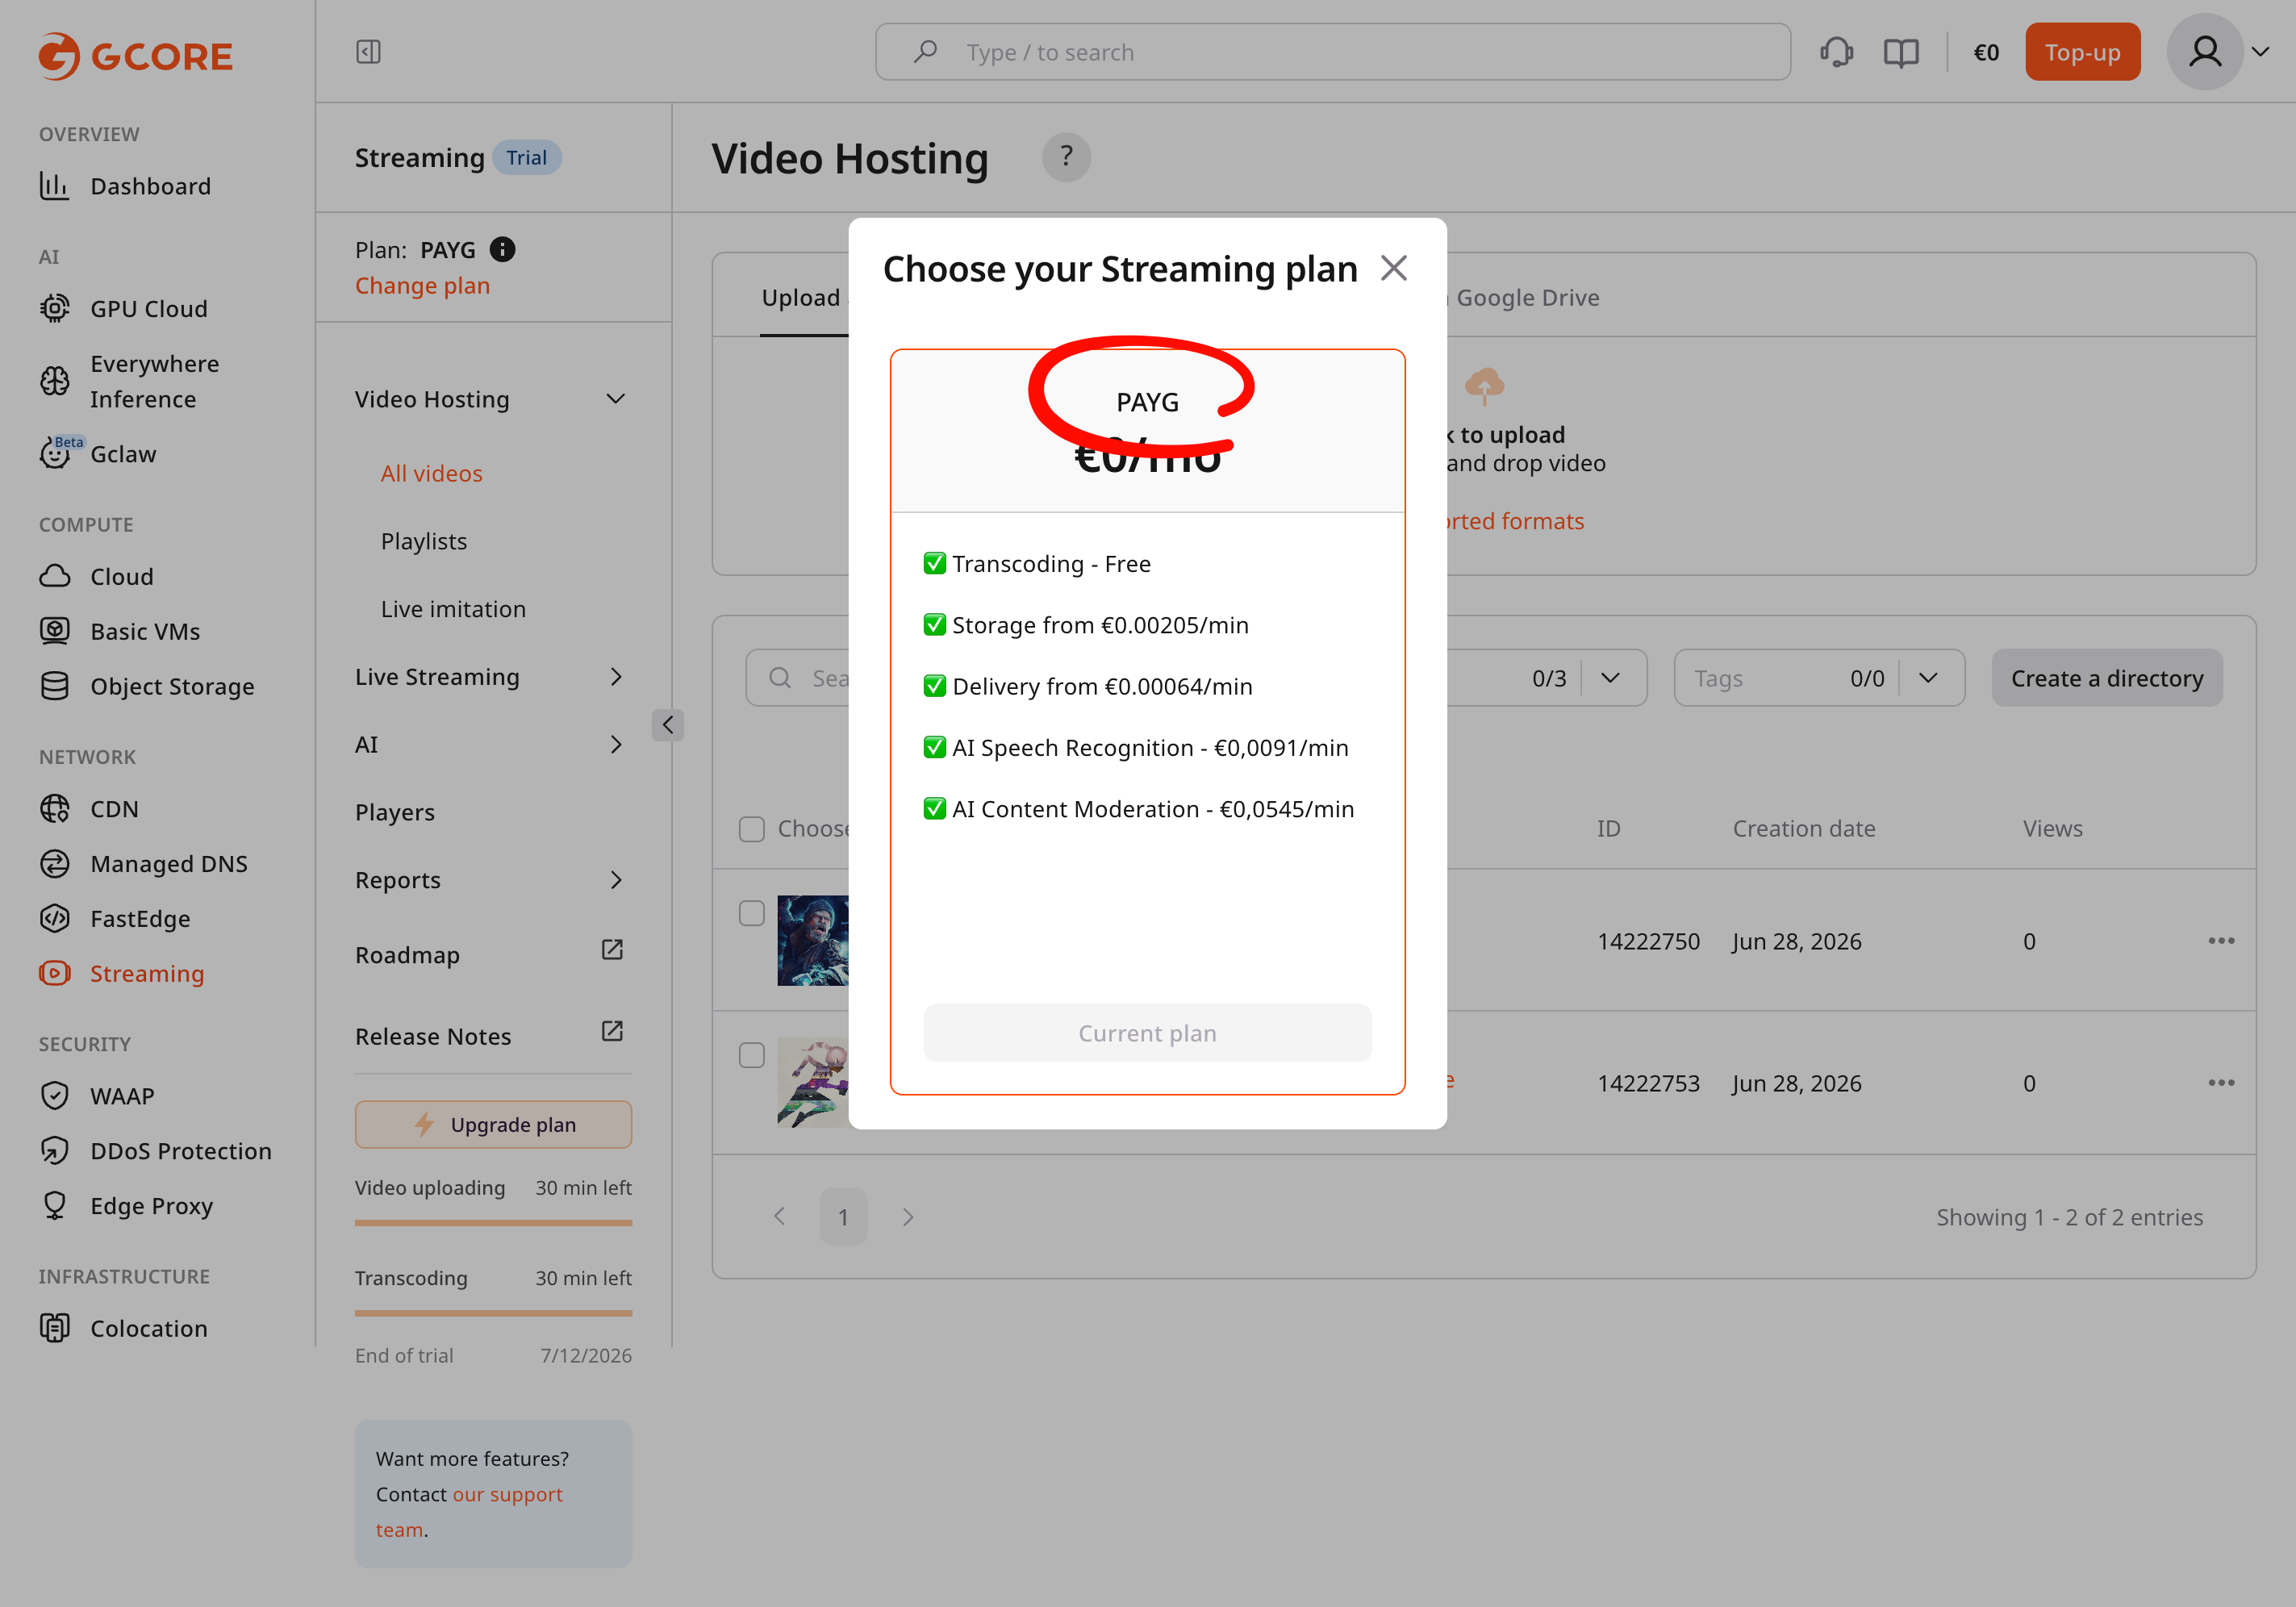
Task: Open GPU Cloud in the sidebar
Action: pyautogui.click(x=148, y=309)
